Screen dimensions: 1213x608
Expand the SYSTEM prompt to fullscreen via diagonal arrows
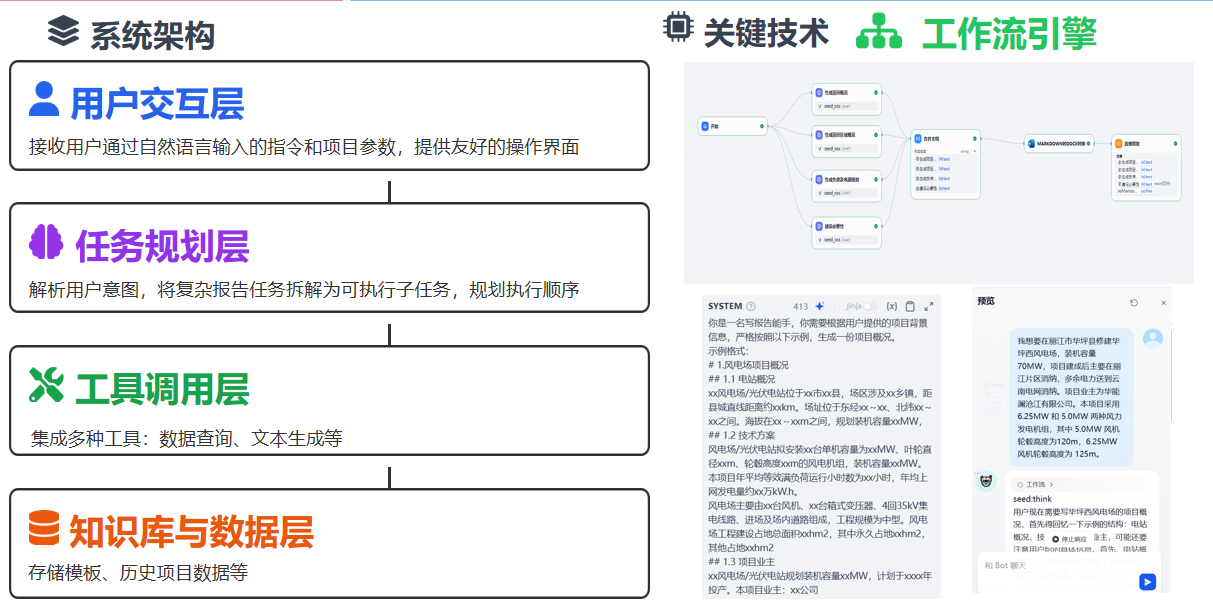click(929, 307)
